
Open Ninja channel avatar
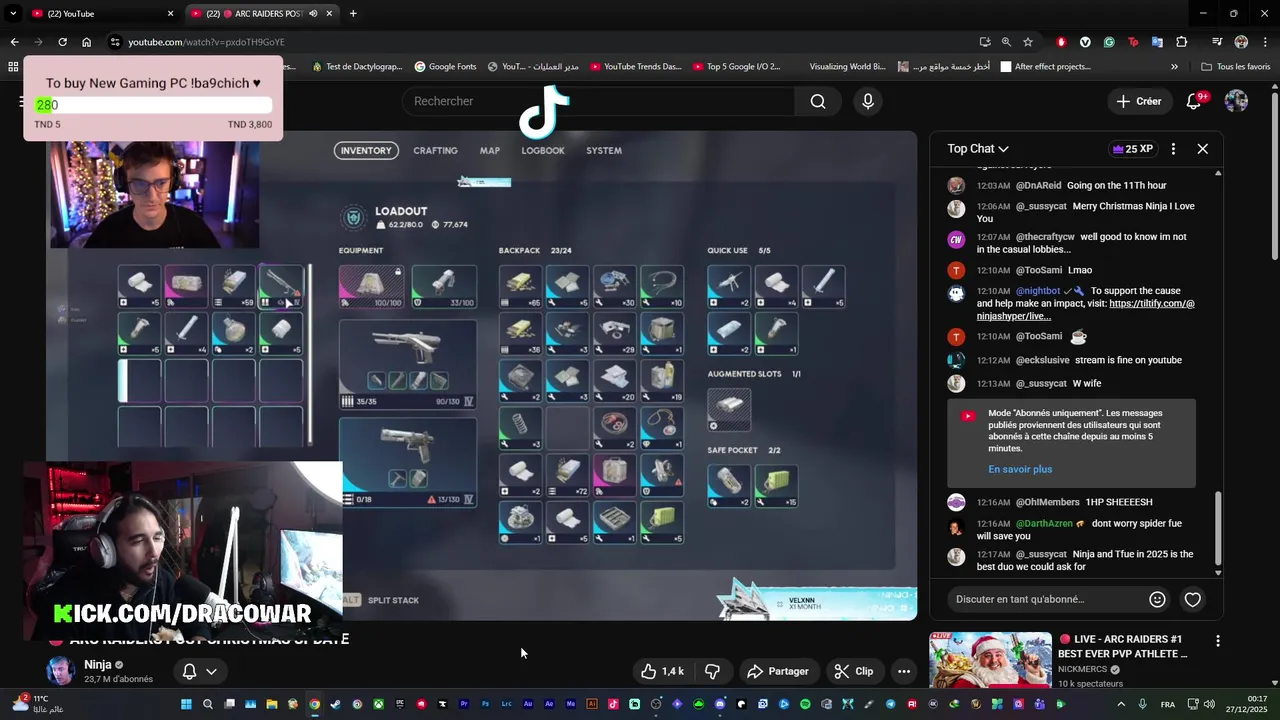coord(61,671)
